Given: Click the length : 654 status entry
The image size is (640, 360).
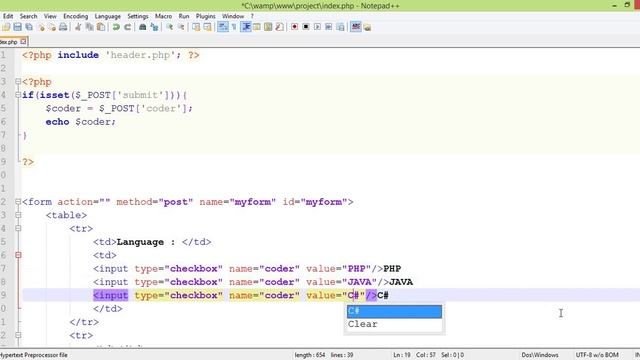Looking at the screenshot, I should click(x=310, y=355).
